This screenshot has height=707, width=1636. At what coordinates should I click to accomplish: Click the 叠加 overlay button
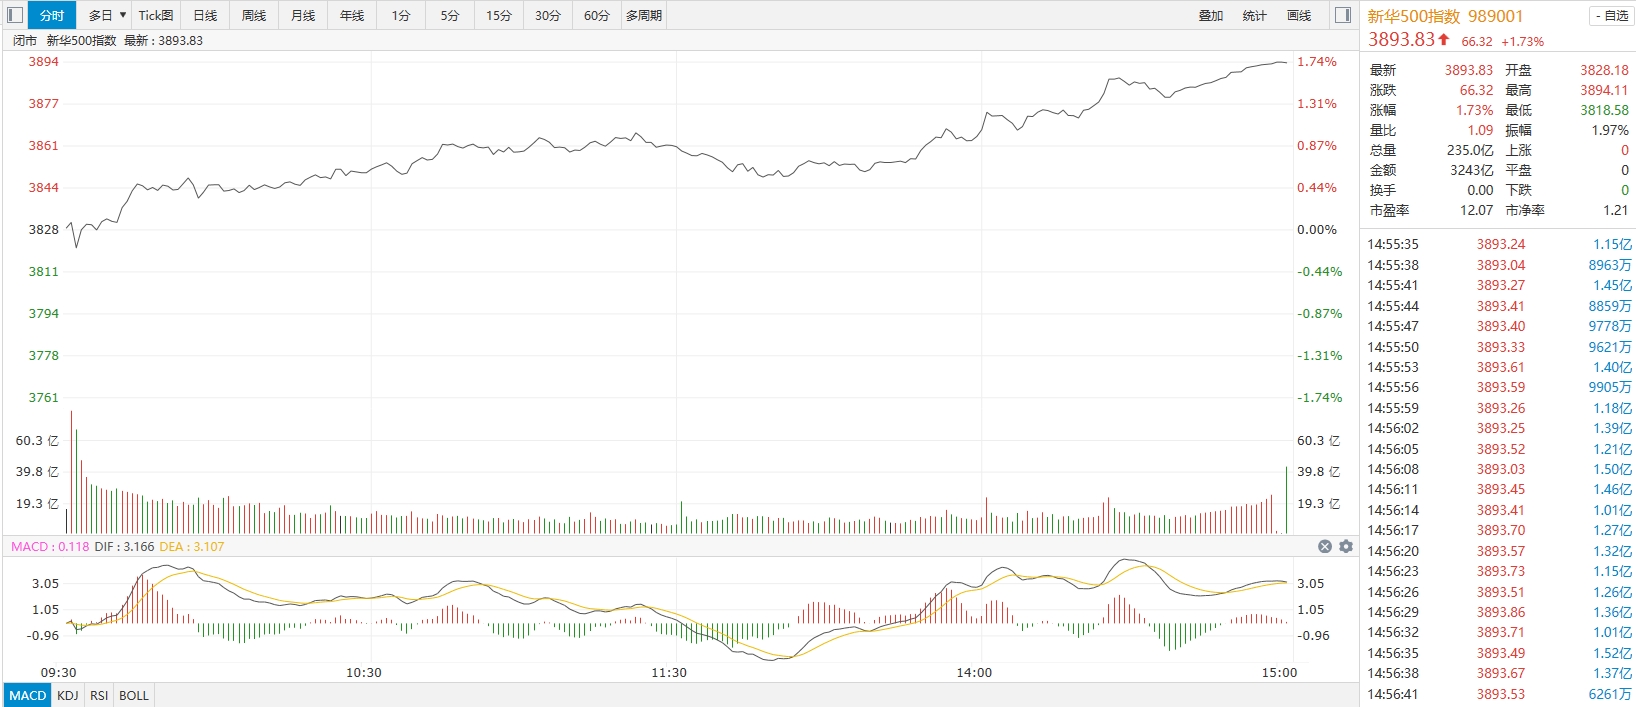pos(1211,15)
